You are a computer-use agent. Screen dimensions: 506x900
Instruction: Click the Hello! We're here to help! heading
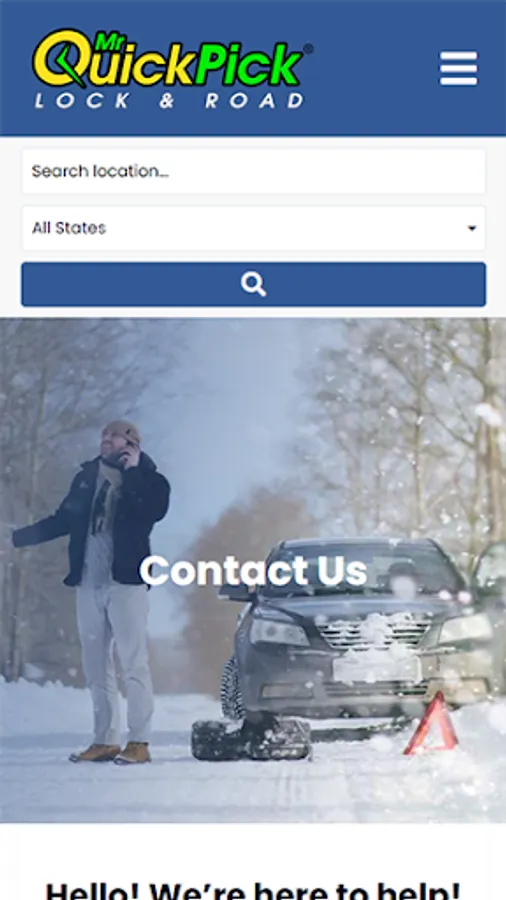(x=253, y=889)
